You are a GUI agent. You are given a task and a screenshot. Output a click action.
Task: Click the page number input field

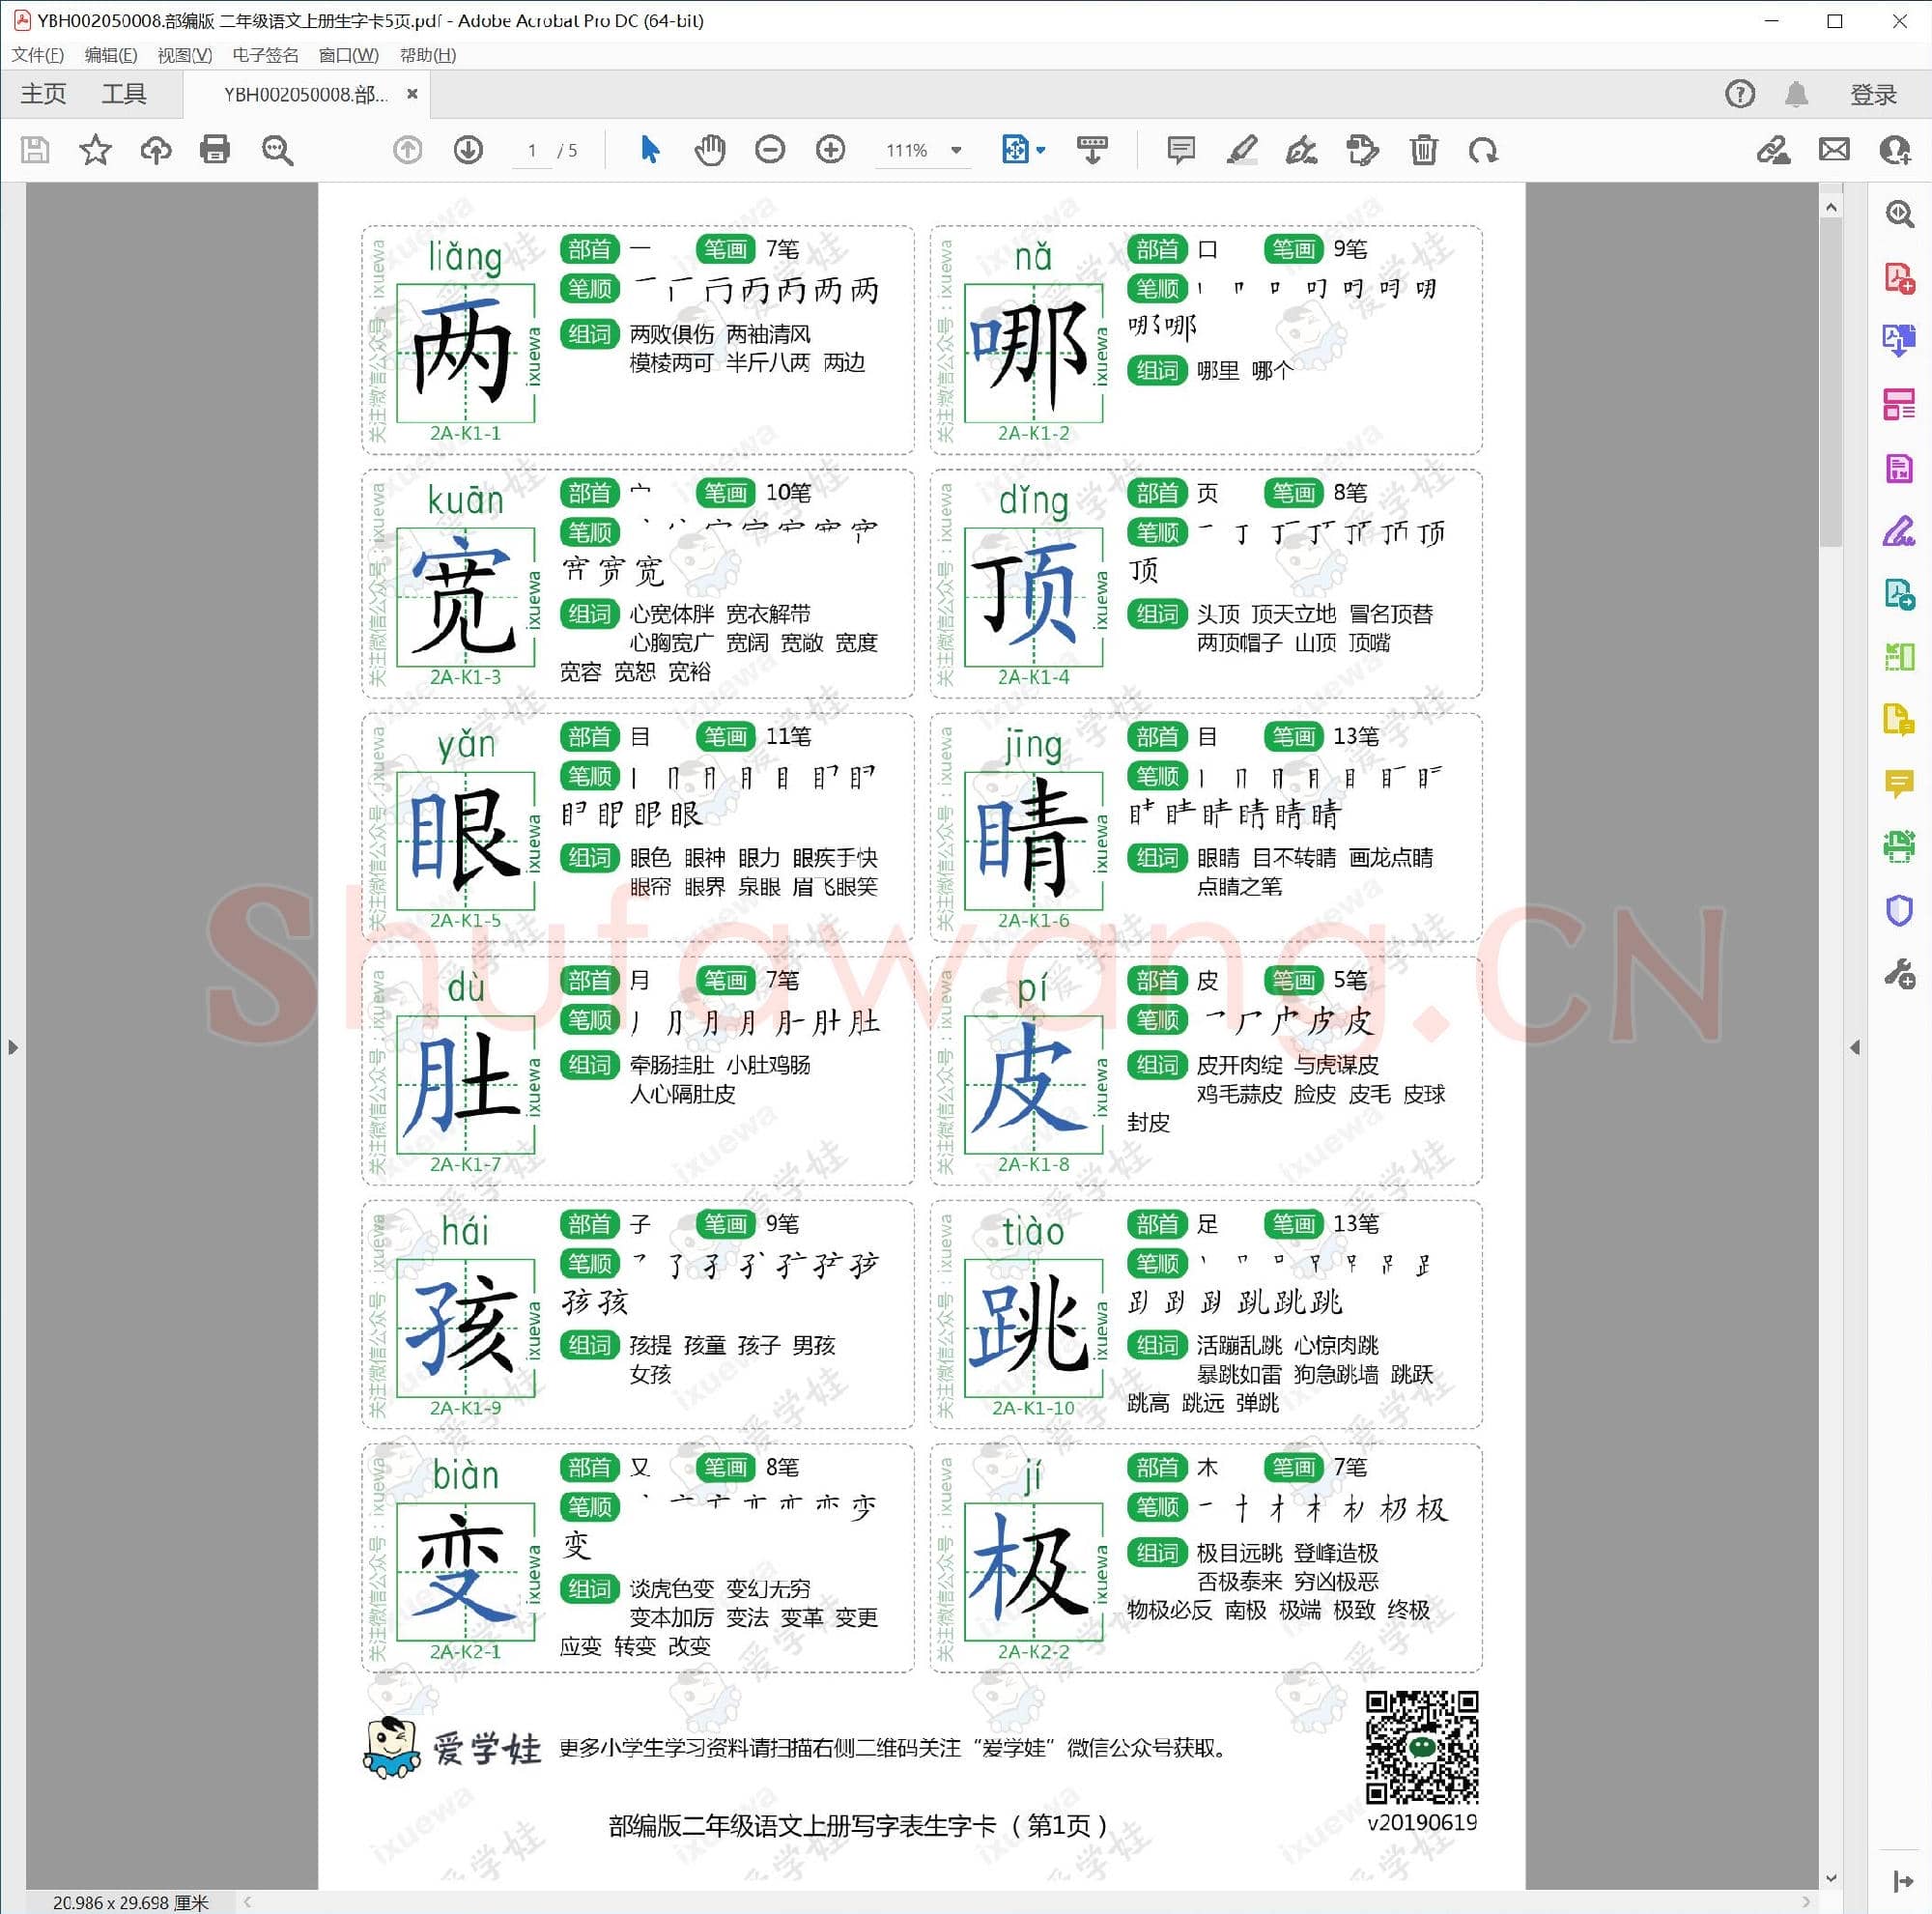point(532,150)
